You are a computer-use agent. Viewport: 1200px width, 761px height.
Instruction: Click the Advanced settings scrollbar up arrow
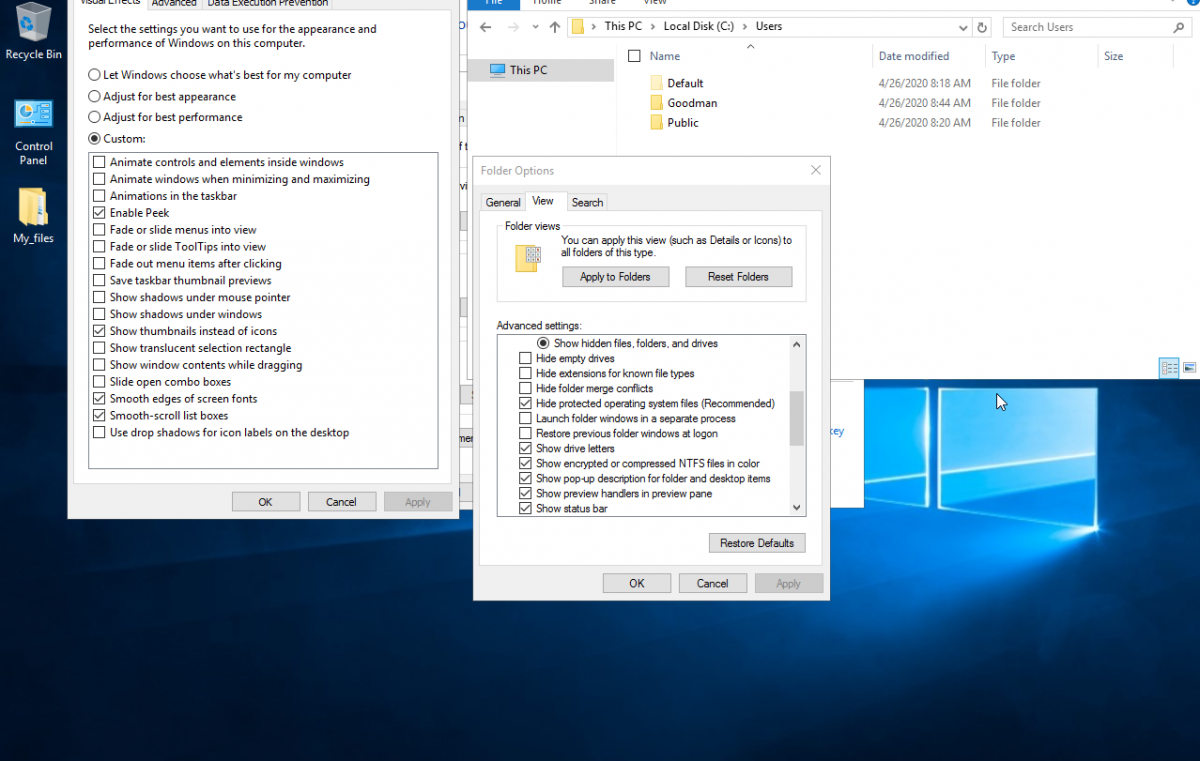[797, 344]
